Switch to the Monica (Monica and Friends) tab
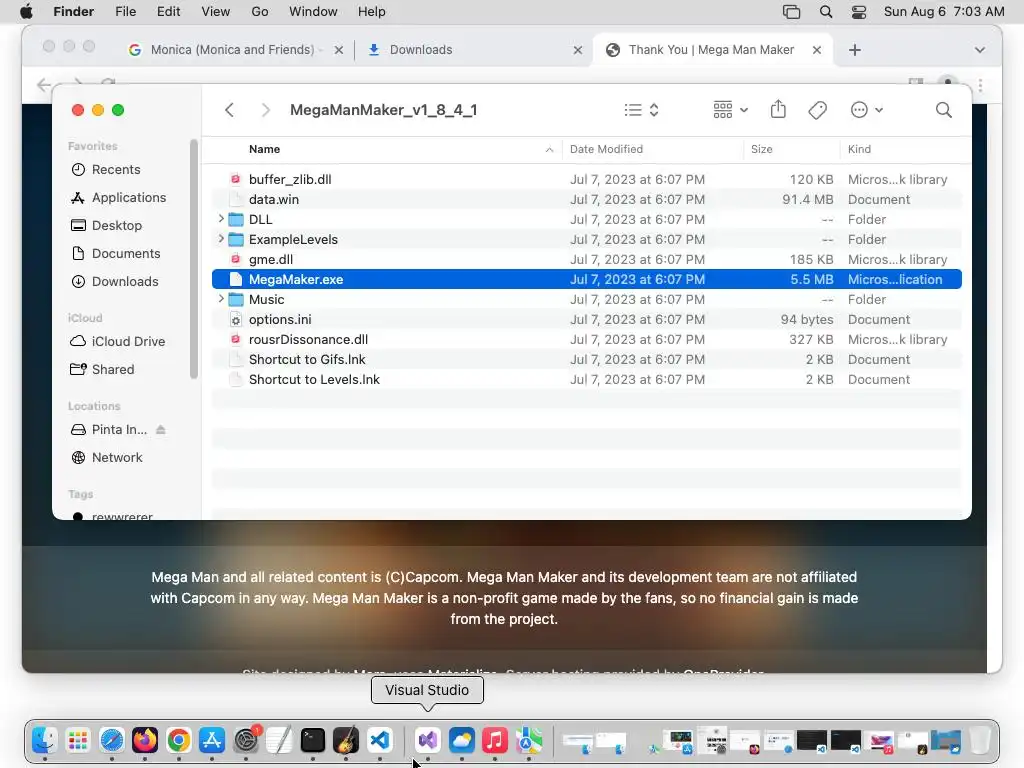1024x768 pixels. tap(232, 50)
